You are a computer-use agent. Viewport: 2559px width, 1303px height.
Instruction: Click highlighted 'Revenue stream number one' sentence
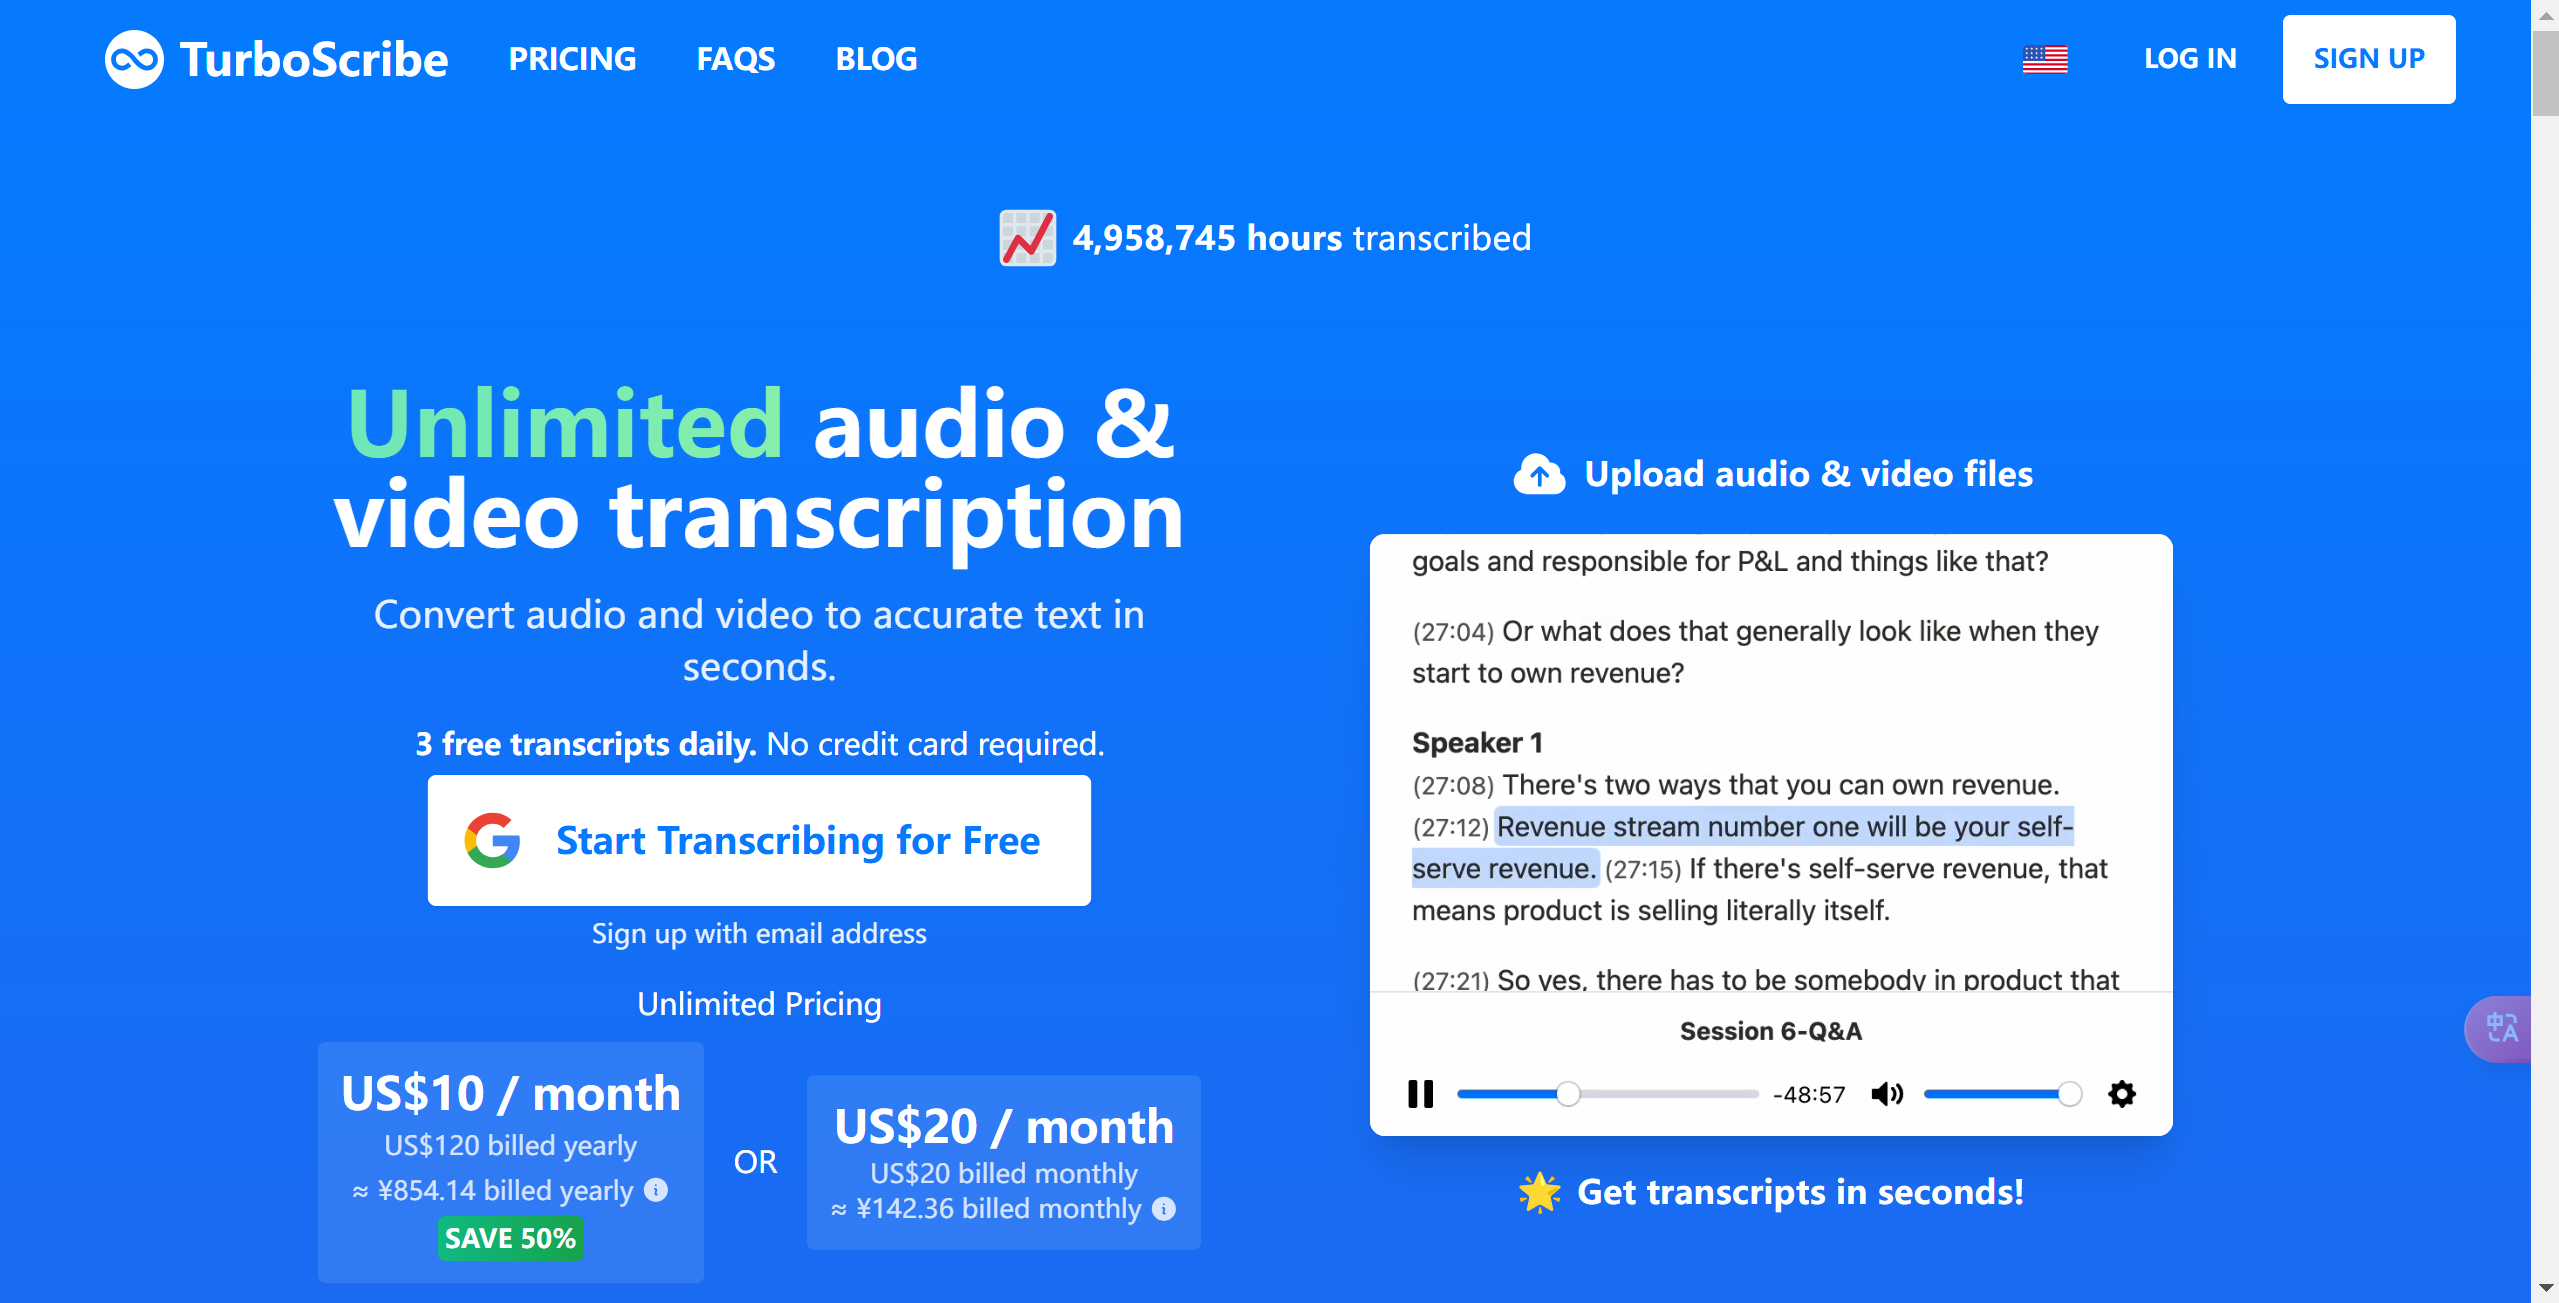coord(1742,848)
